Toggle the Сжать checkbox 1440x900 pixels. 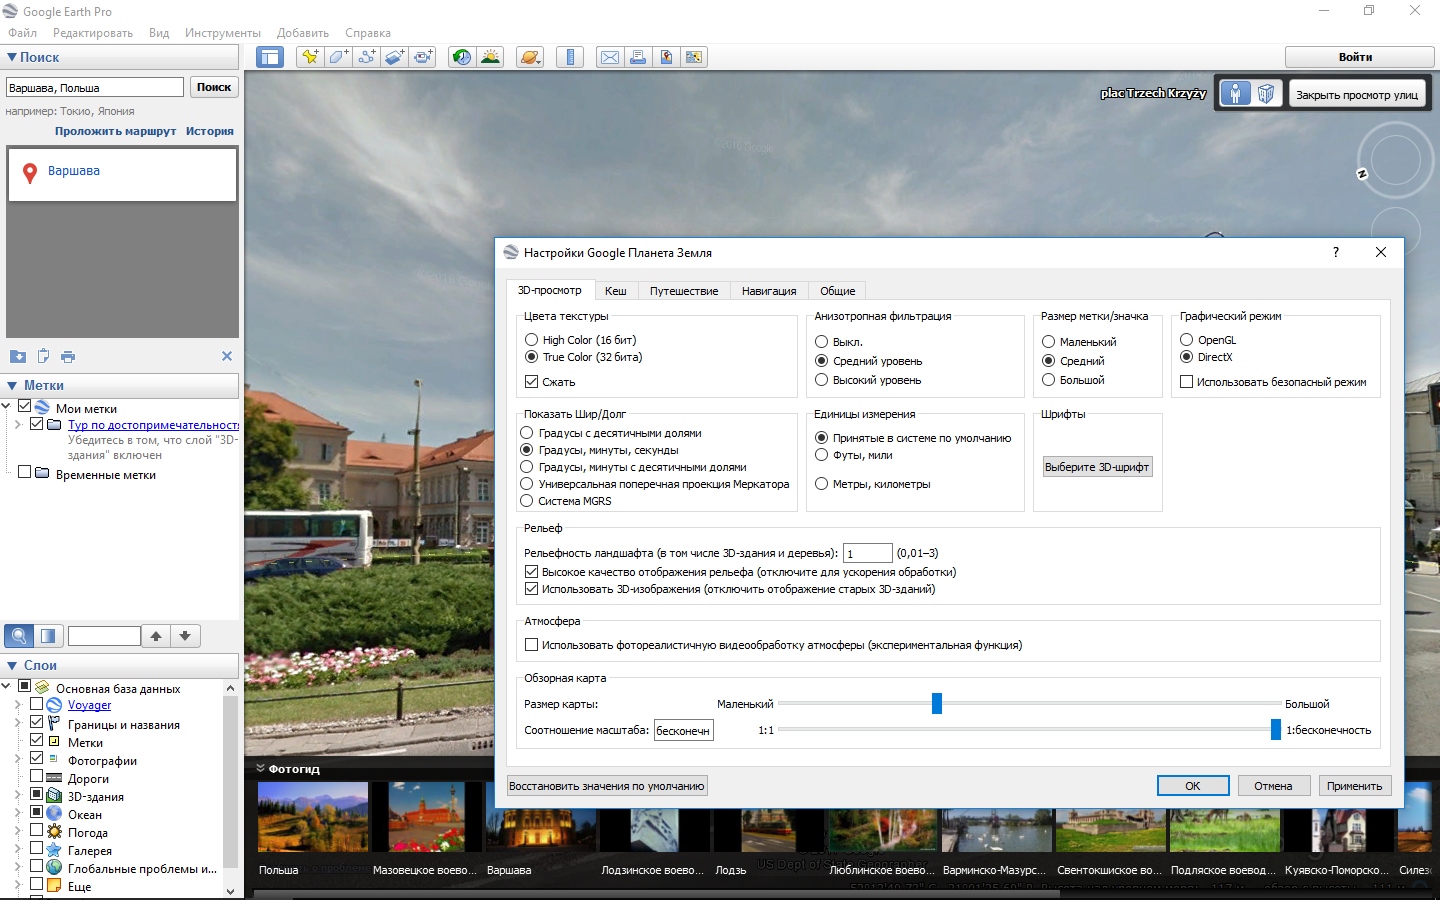point(550,382)
